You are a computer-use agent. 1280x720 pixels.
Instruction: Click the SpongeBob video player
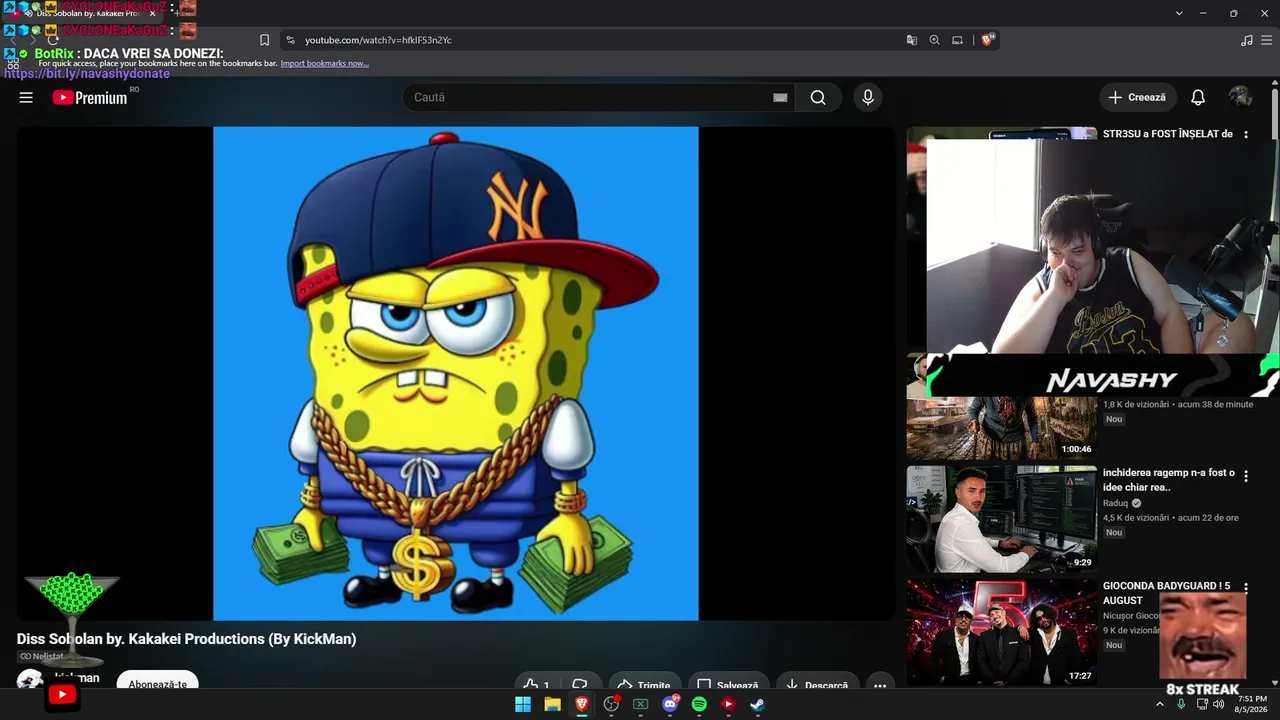coord(456,373)
